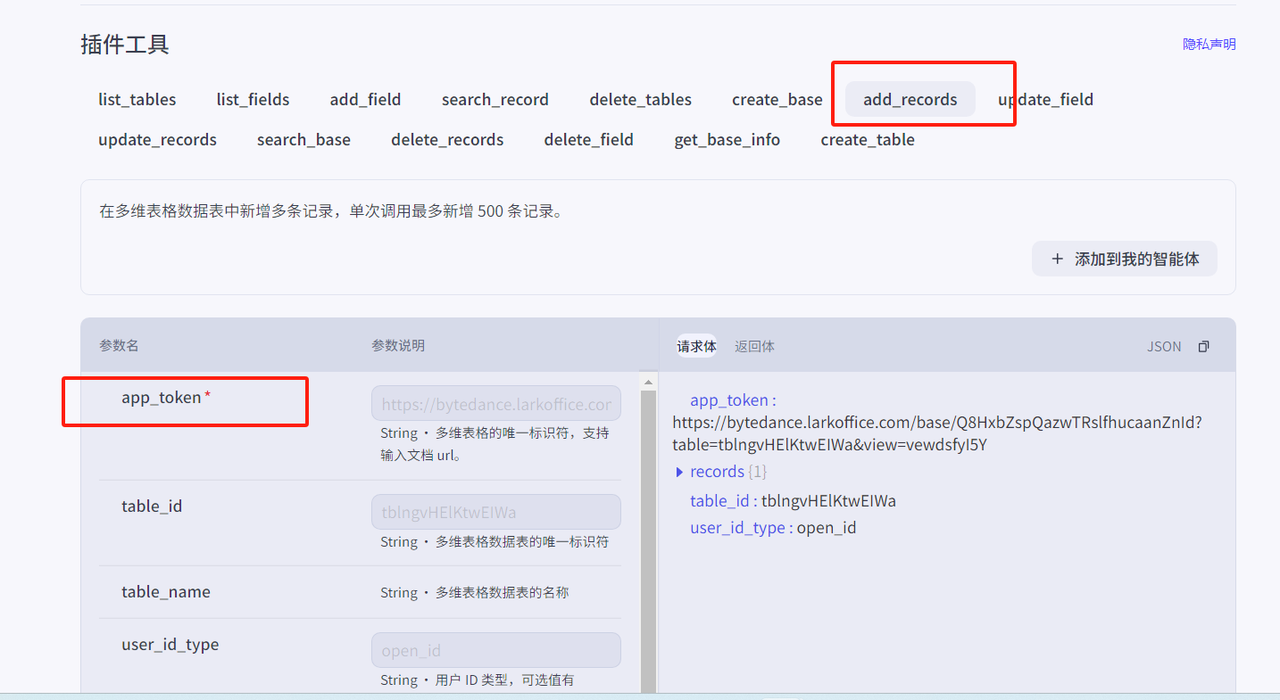Select the list_fields tool
Screen dimensions: 1280x700
253,100
